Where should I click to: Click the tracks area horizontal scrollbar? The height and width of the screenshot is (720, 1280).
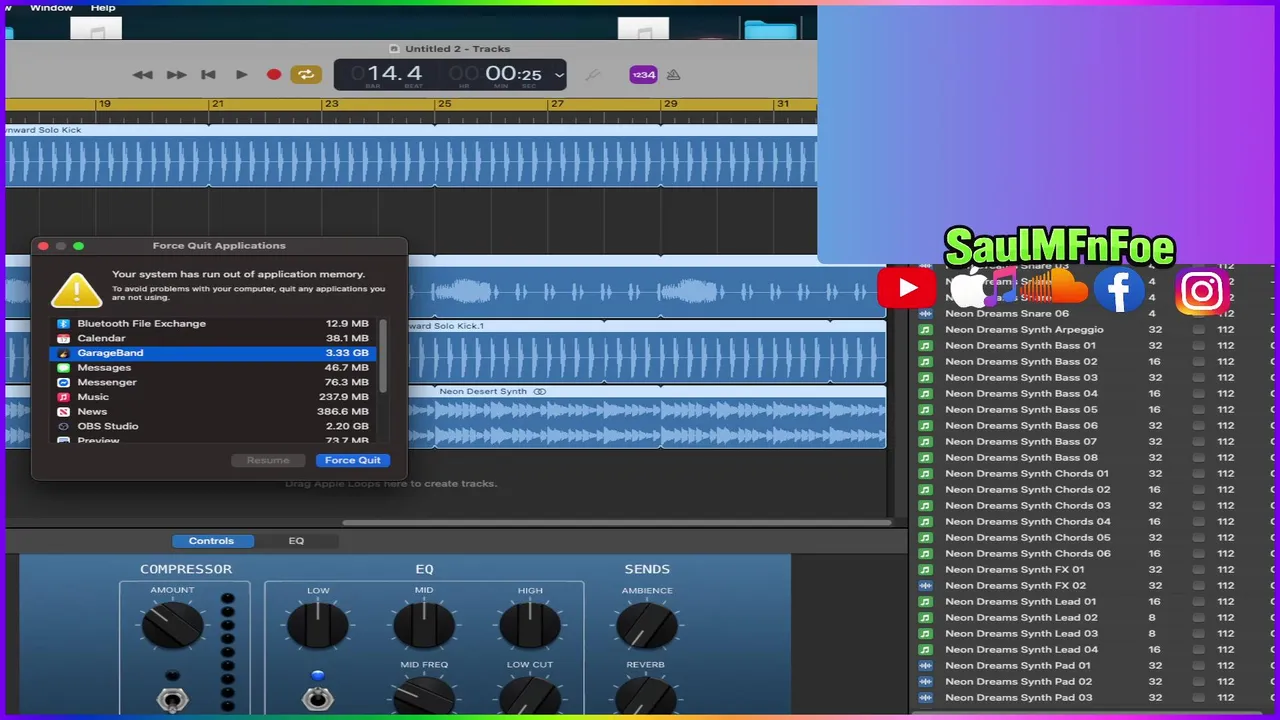[x=617, y=522]
